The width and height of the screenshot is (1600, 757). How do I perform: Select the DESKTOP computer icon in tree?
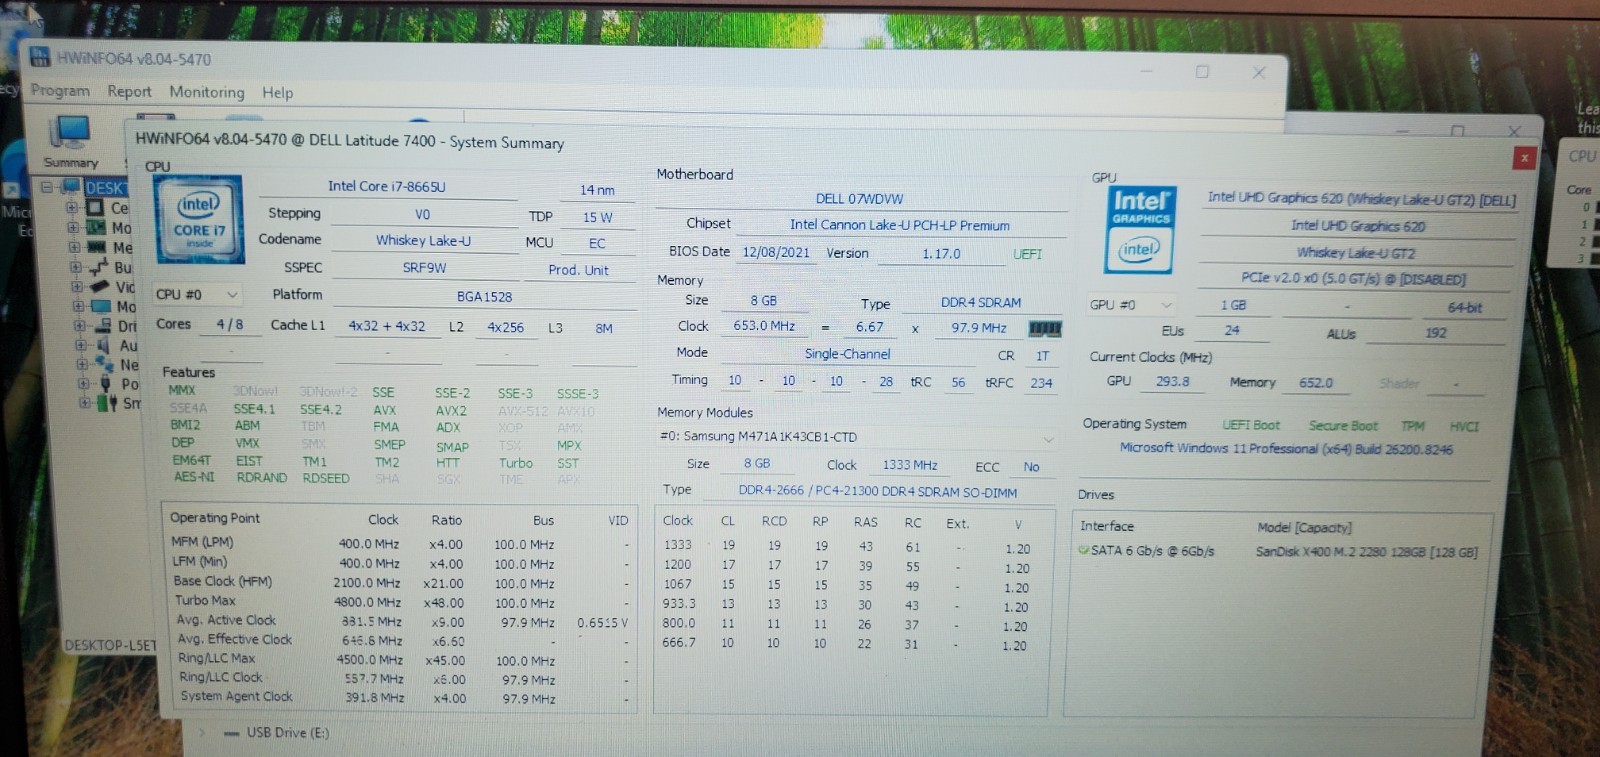point(71,187)
